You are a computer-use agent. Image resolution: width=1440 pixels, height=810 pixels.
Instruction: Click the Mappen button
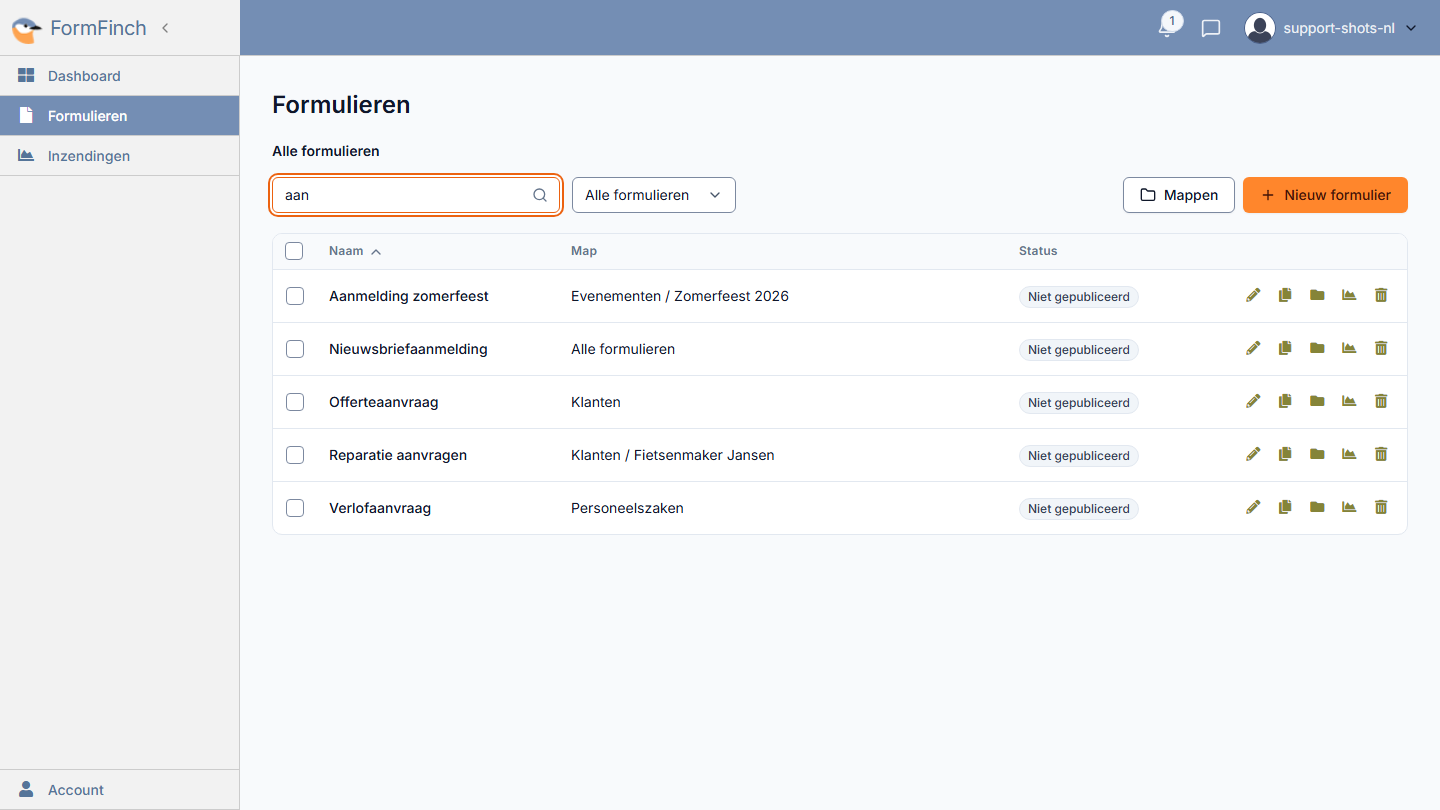[1179, 195]
